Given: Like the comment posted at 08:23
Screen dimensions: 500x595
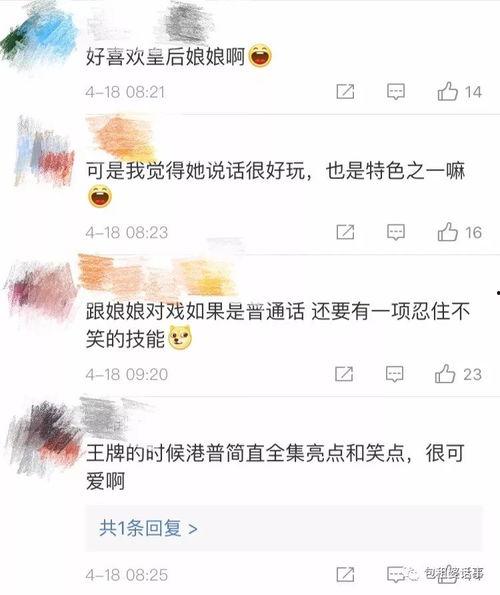Looking at the screenshot, I should pos(448,232).
